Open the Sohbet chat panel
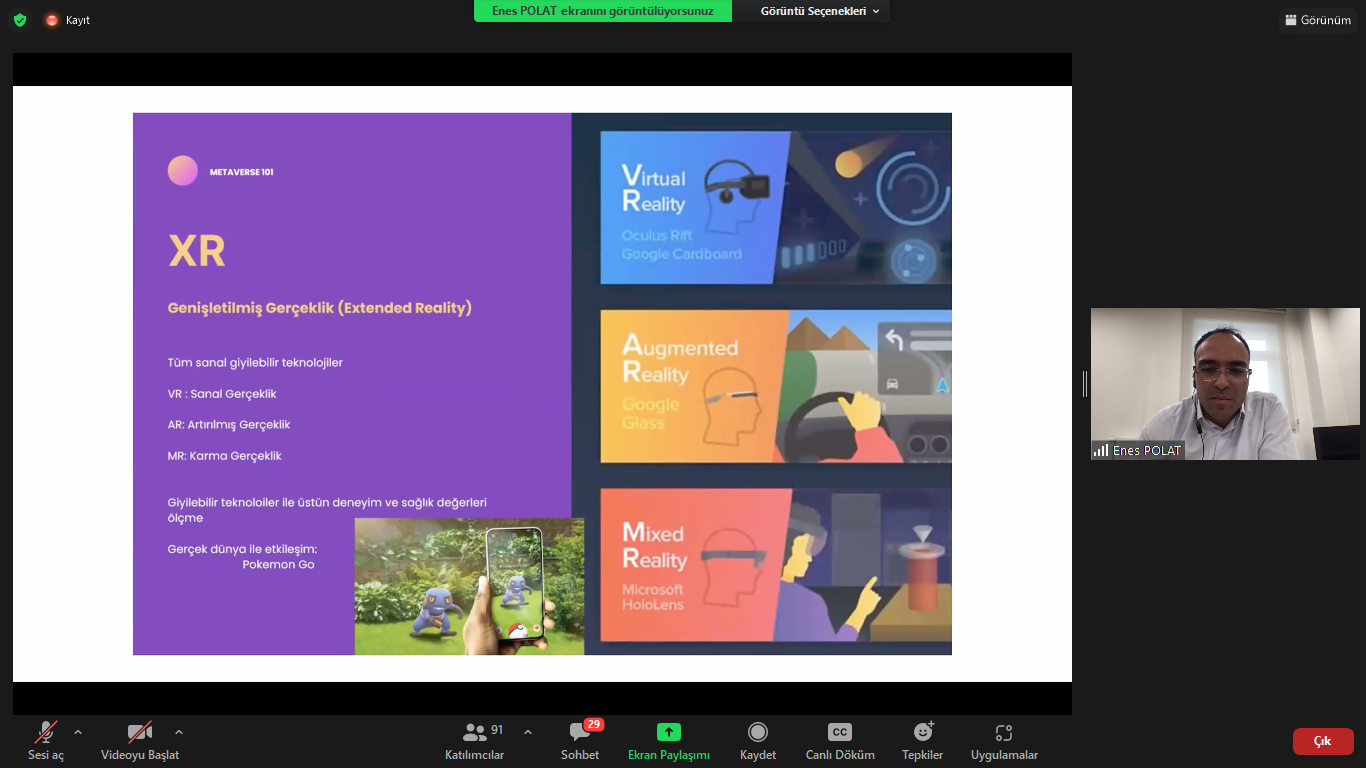This screenshot has width=1366, height=768. pos(580,740)
